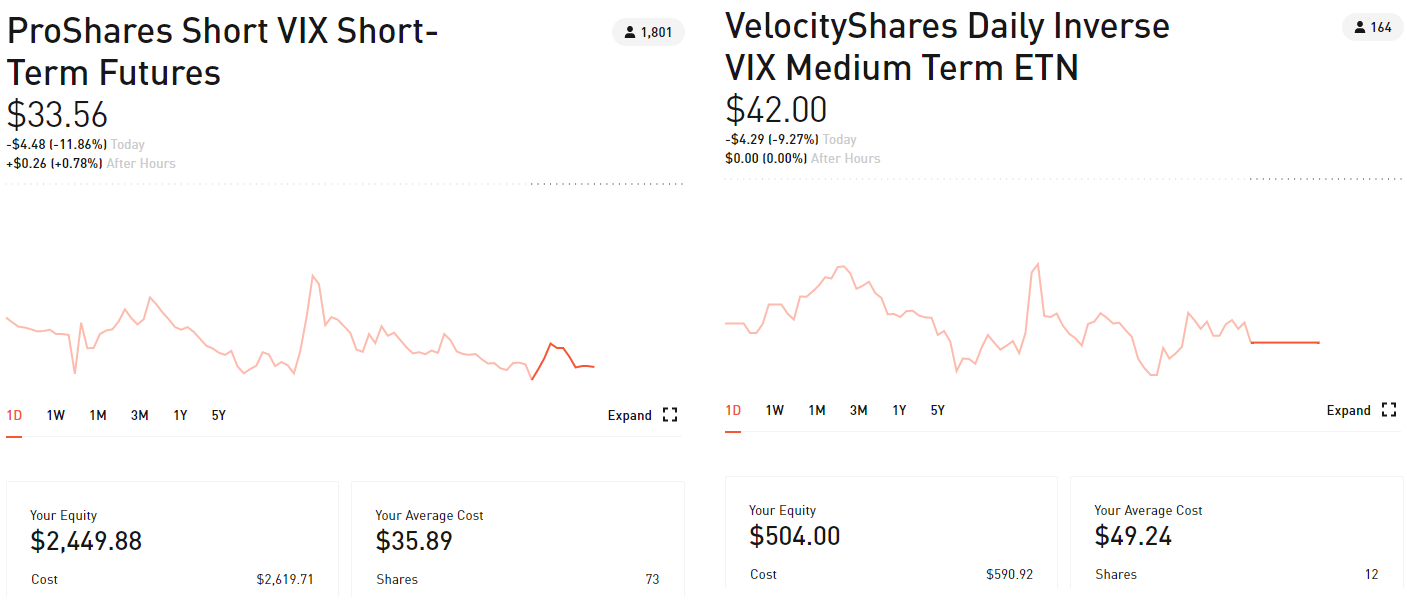Select 1D tab under ProShares chart

click(x=14, y=415)
